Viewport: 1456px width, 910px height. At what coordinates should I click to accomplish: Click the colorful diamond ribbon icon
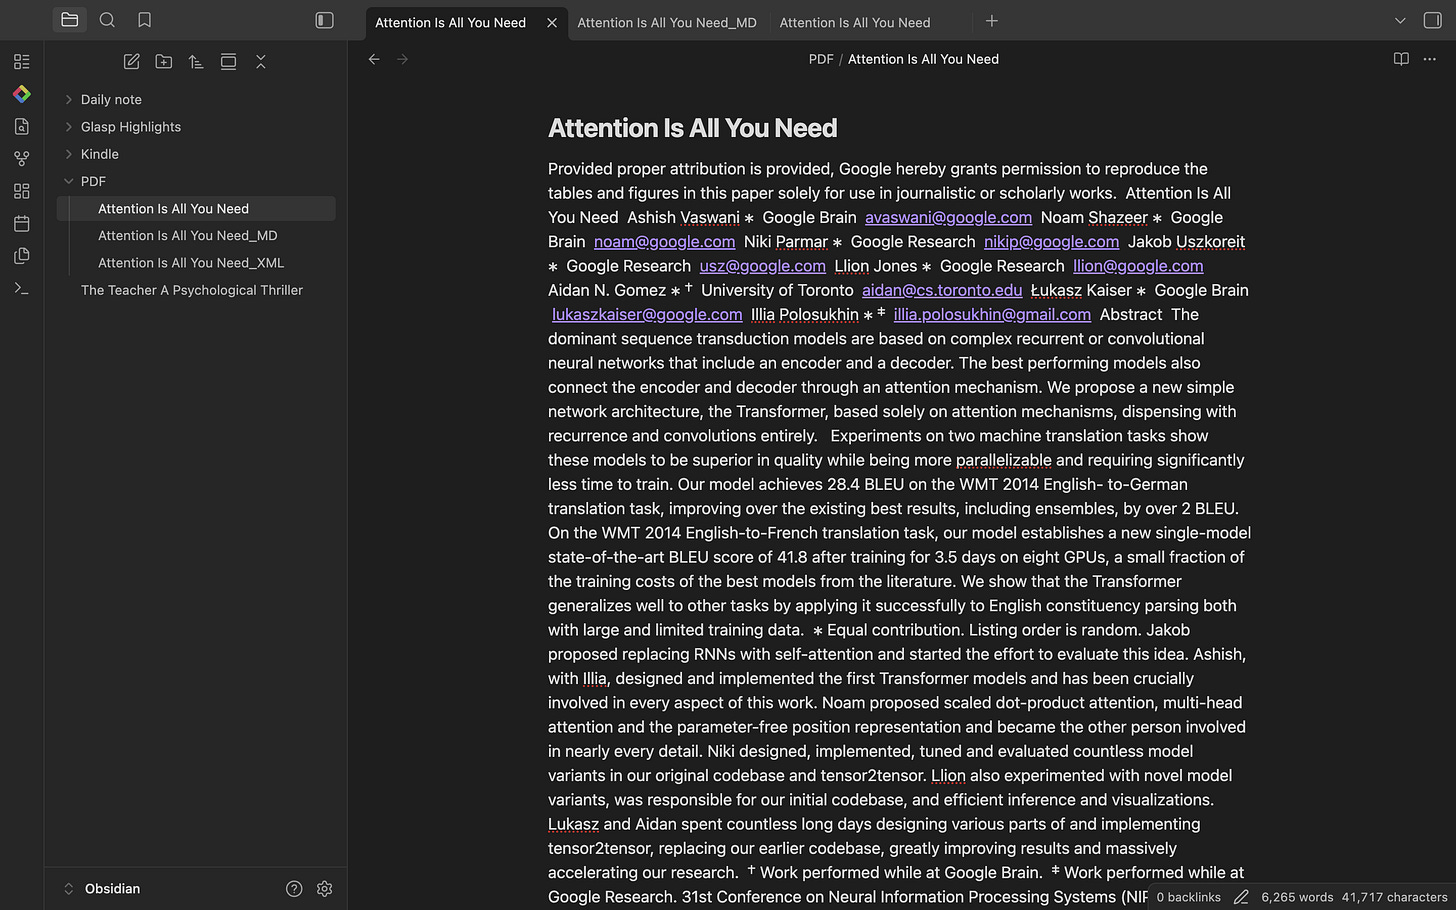(22, 94)
